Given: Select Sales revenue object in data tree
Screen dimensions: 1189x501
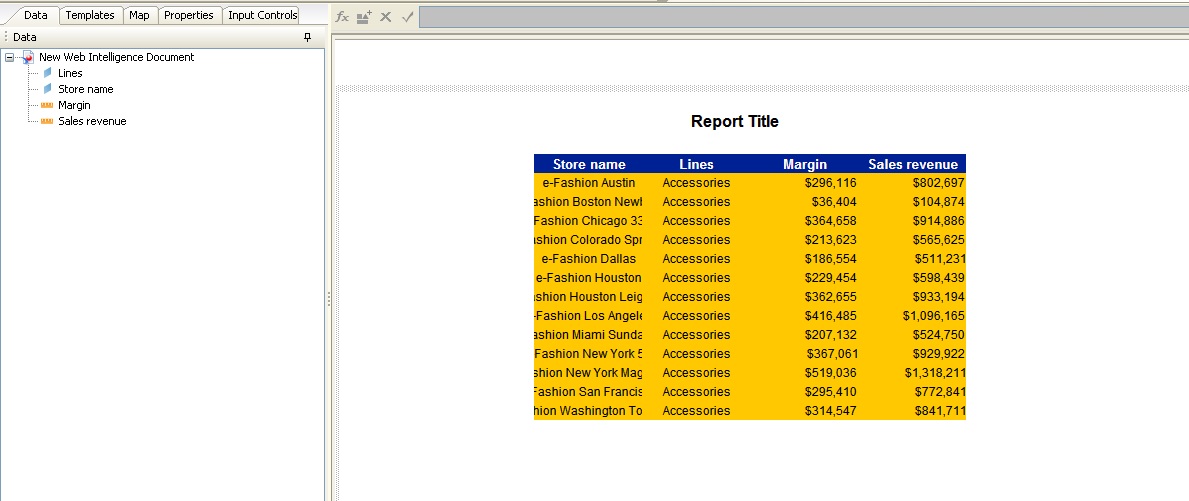Looking at the screenshot, I should [x=93, y=121].
